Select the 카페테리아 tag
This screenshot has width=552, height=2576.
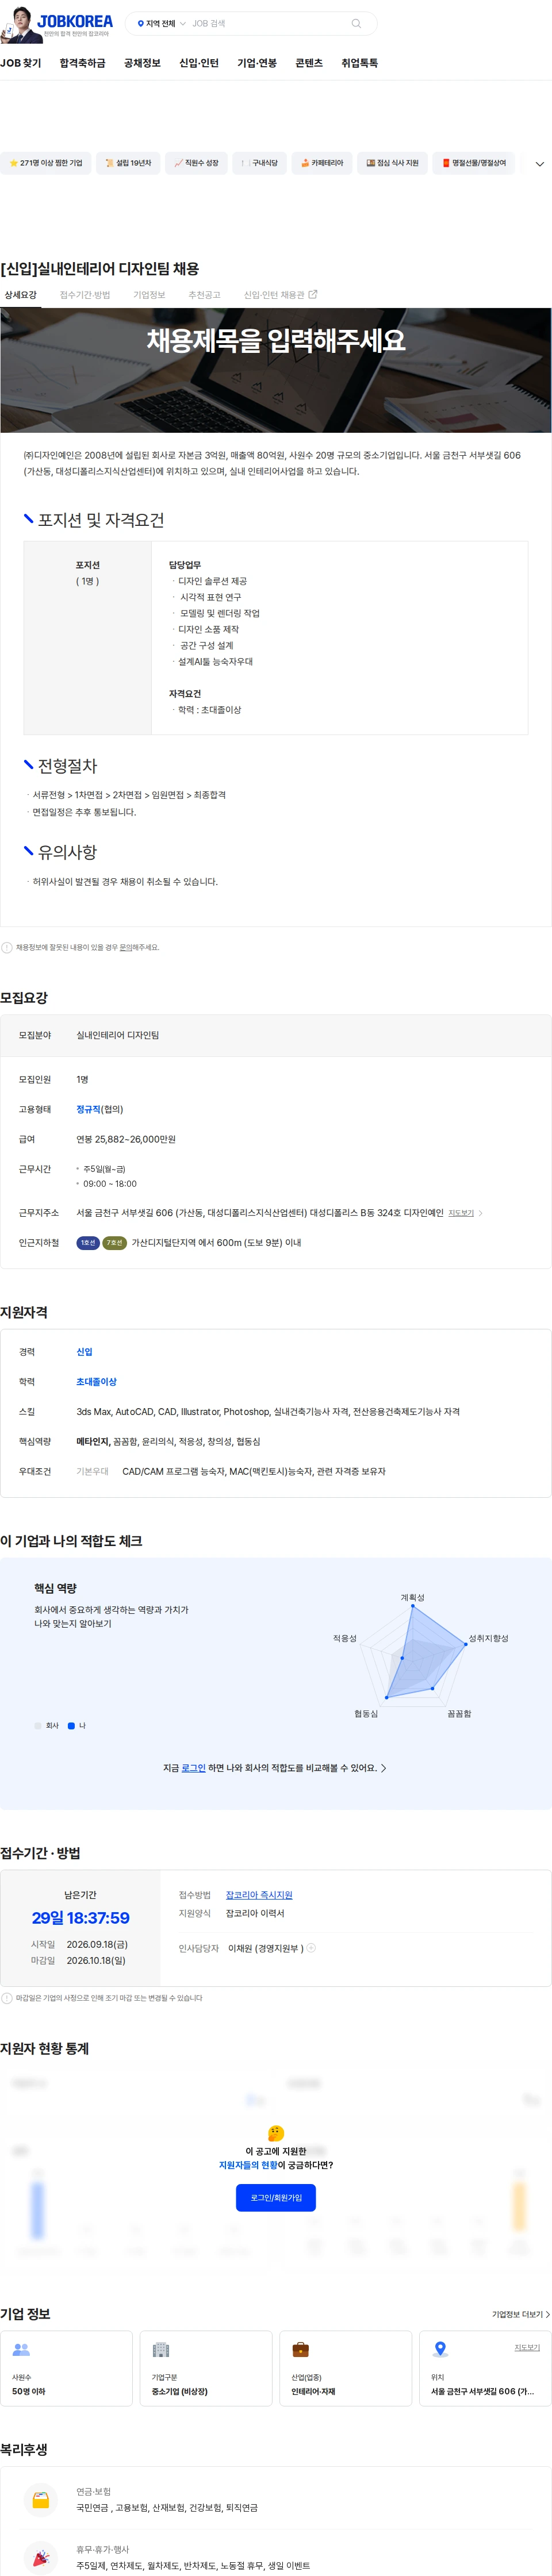(x=322, y=163)
